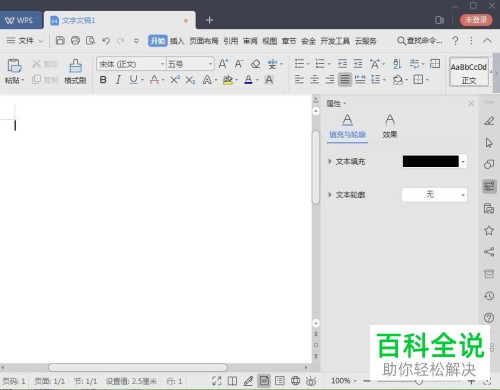Click the pen Style icon in sidebar

(489, 121)
